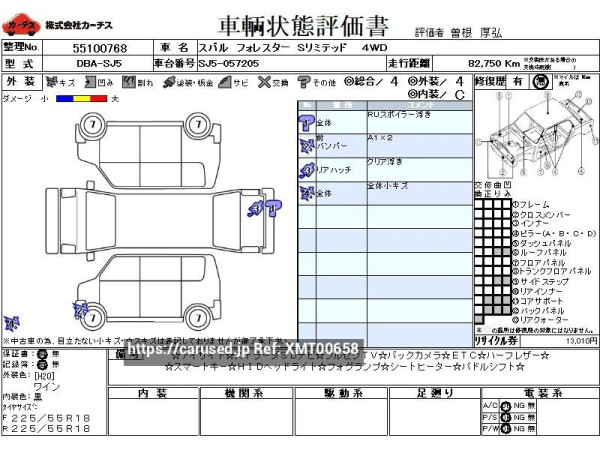The width and height of the screenshot is (600, 450).
Task: Click the キズ scratch legend icon
Action: click(51, 82)
